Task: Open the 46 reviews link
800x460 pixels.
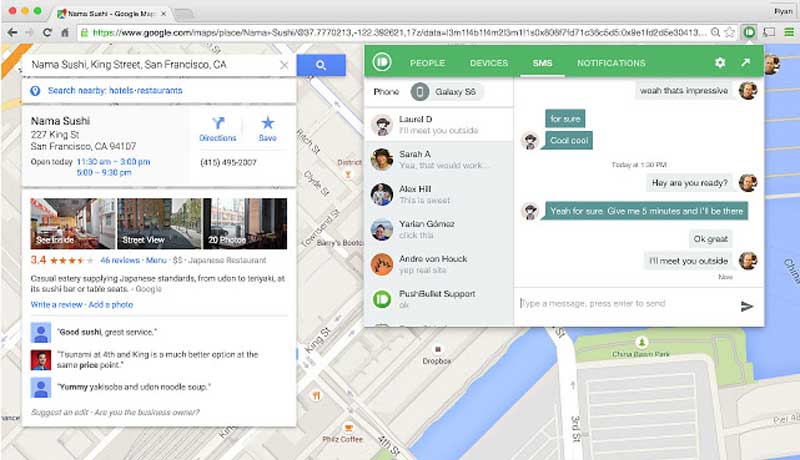Action: 120,260
